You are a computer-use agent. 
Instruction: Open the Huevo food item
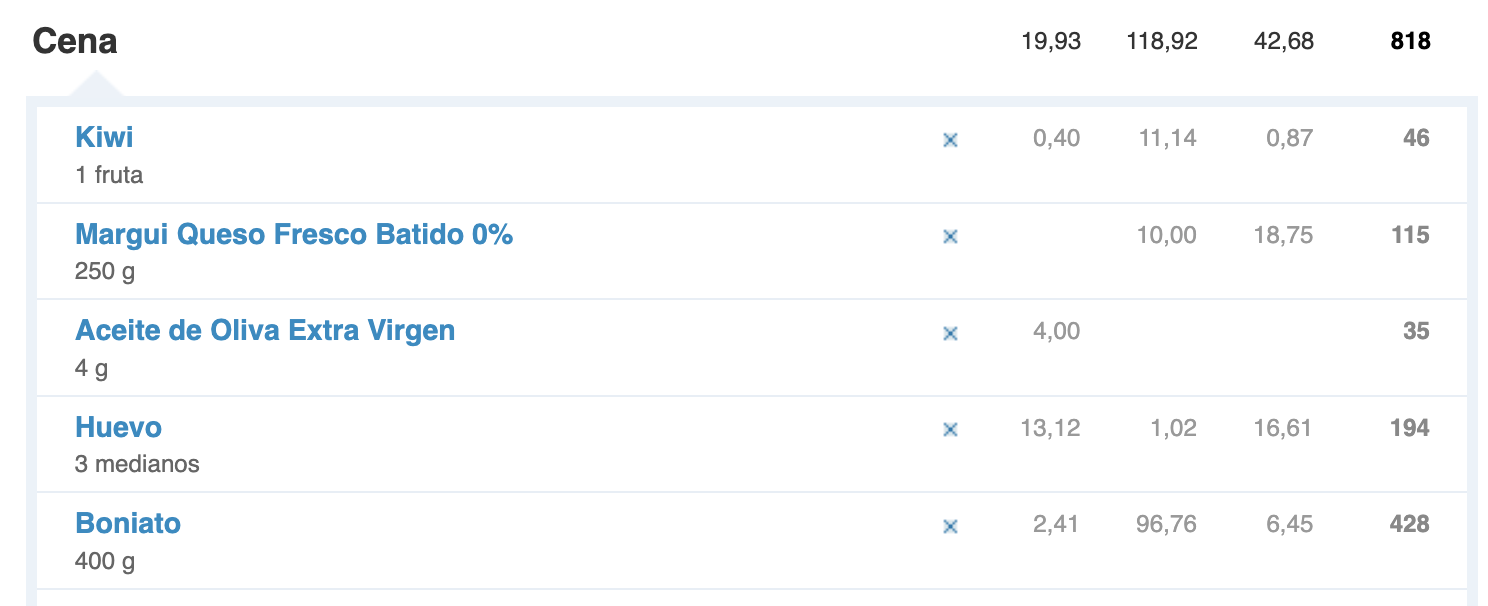coord(118,427)
